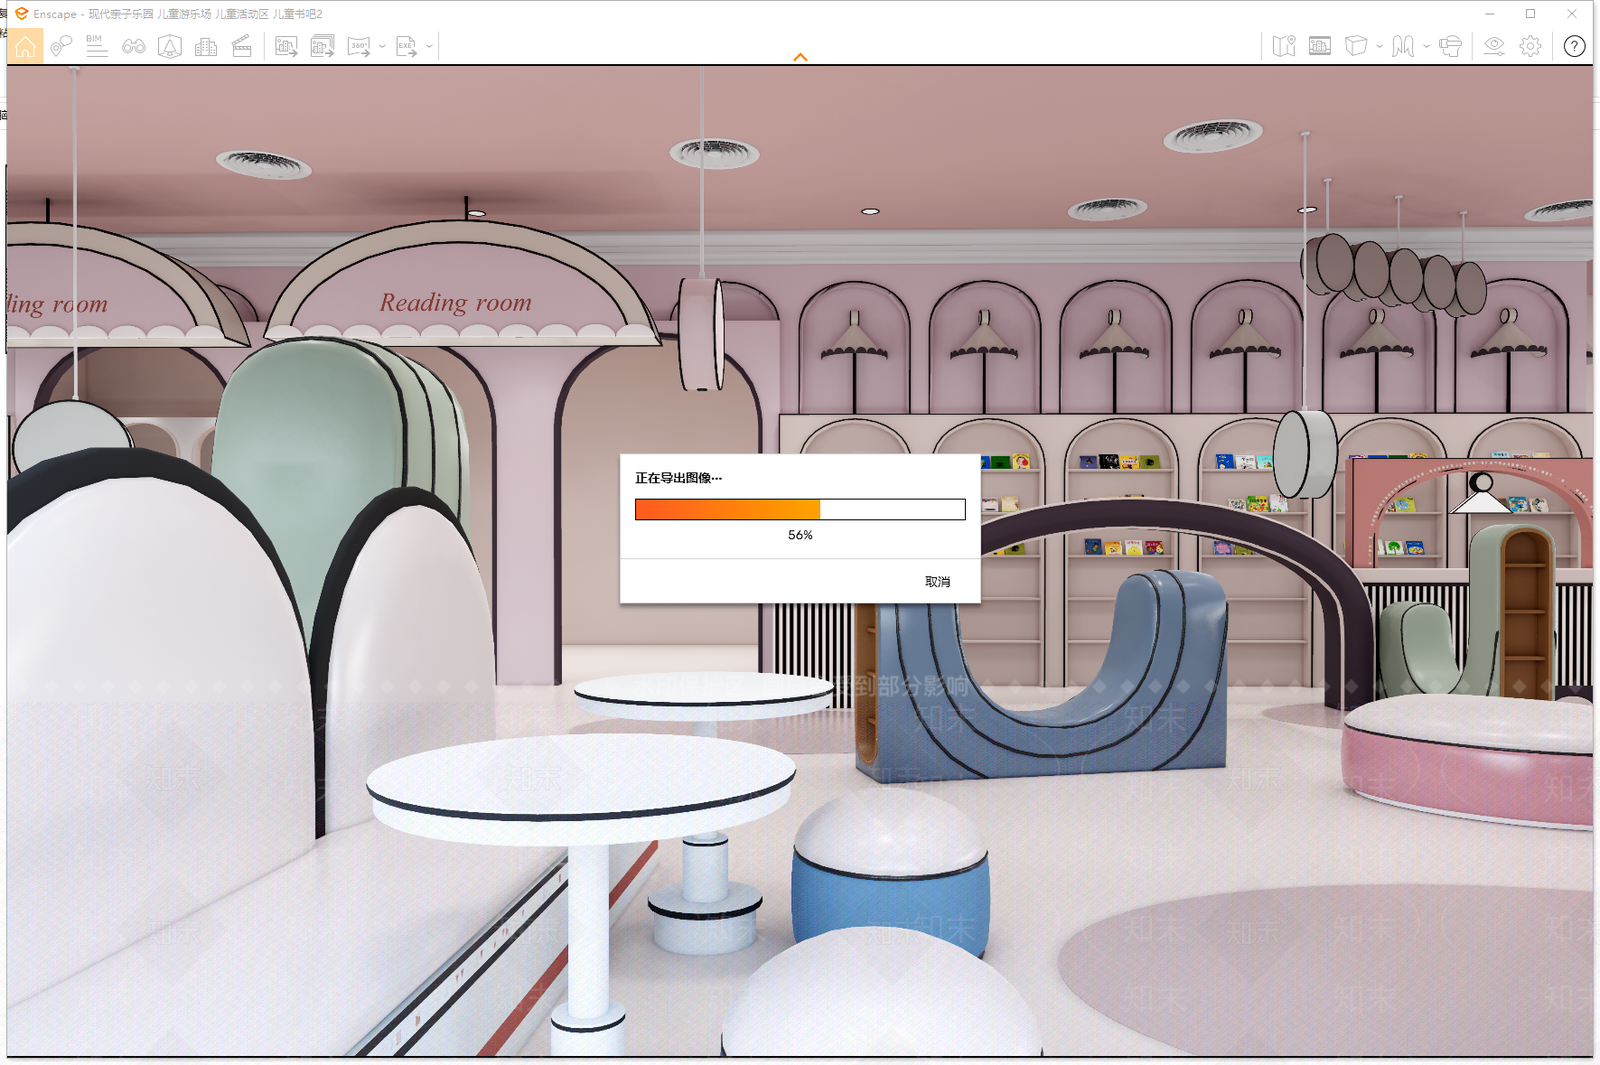Click the projection mode cube icon
The height and width of the screenshot is (1065, 1600).
click(1356, 46)
